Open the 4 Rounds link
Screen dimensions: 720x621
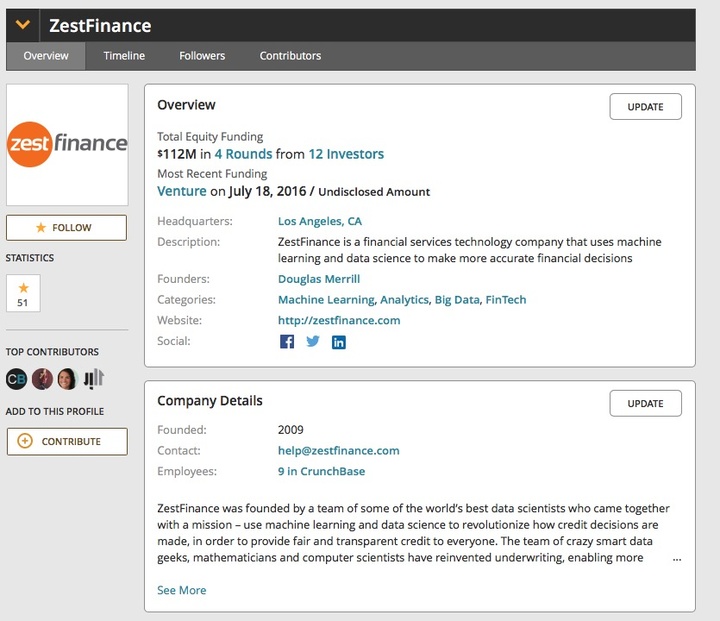243,154
